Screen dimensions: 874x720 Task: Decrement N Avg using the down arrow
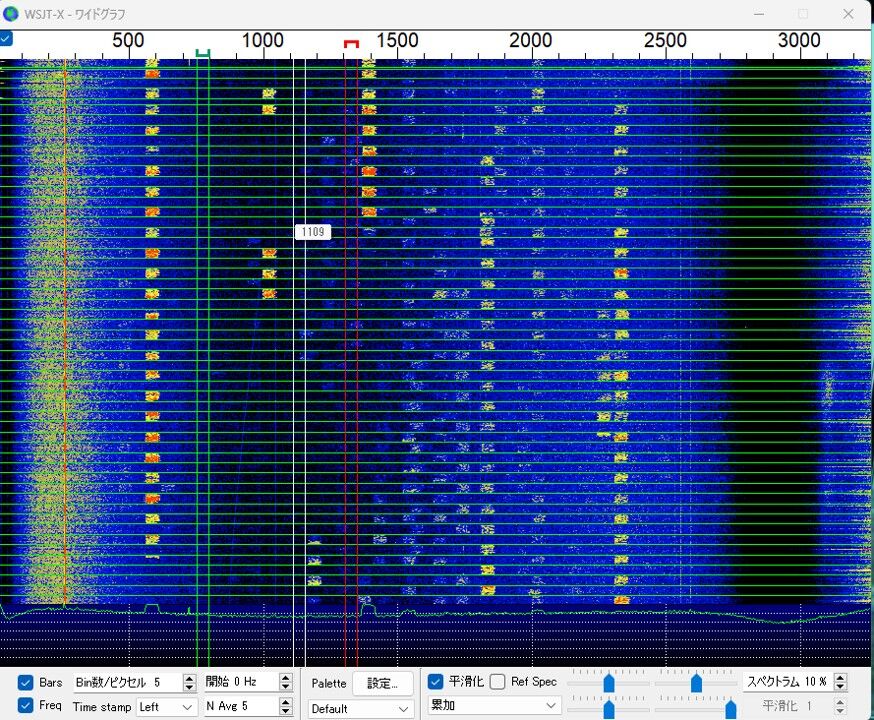pos(285,711)
